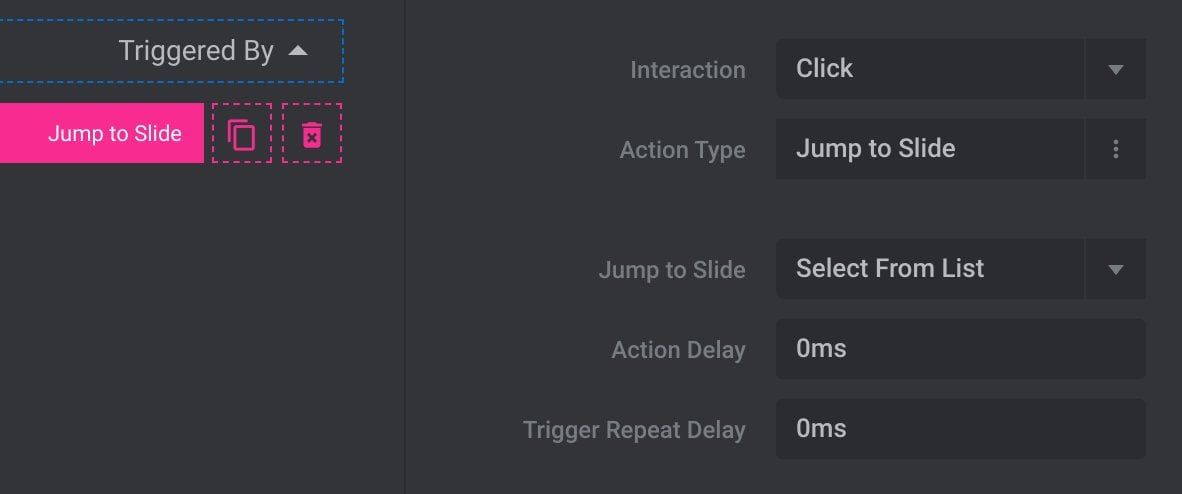Screen dimensions: 1182x494
Task: Click the Action Delay label
Action: (678, 350)
